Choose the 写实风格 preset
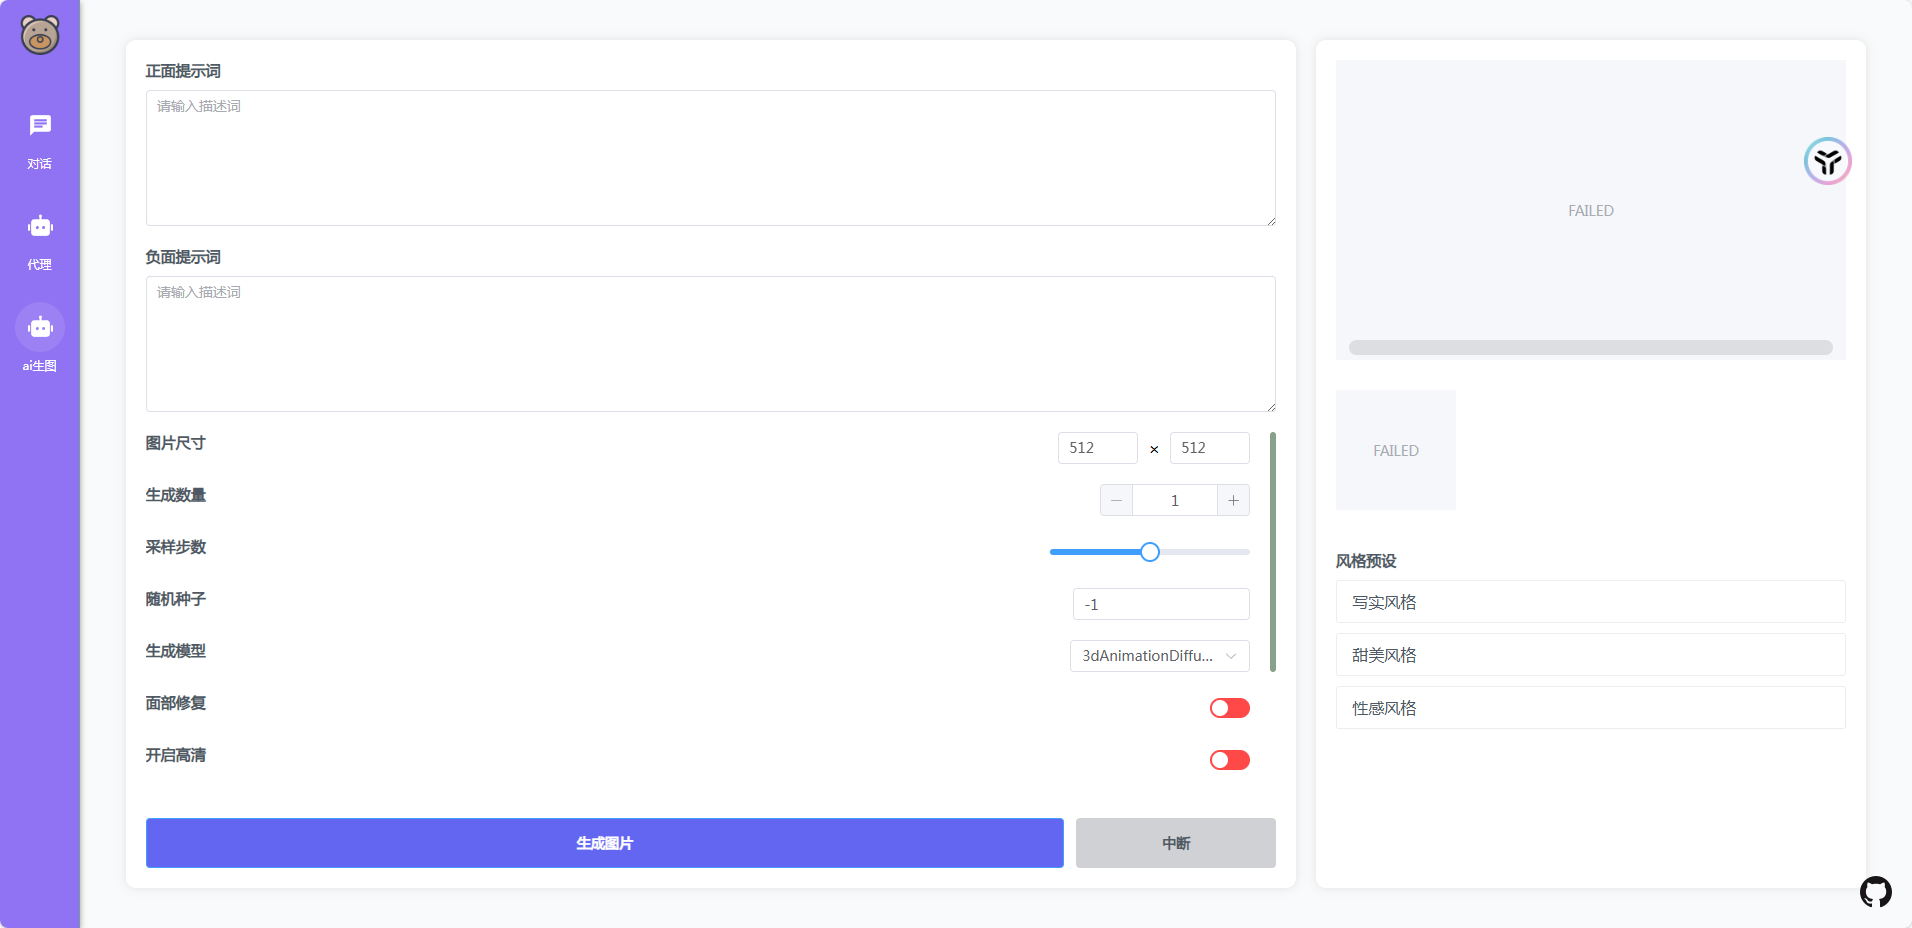Viewport: 1912px width, 928px height. click(x=1590, y=602)
